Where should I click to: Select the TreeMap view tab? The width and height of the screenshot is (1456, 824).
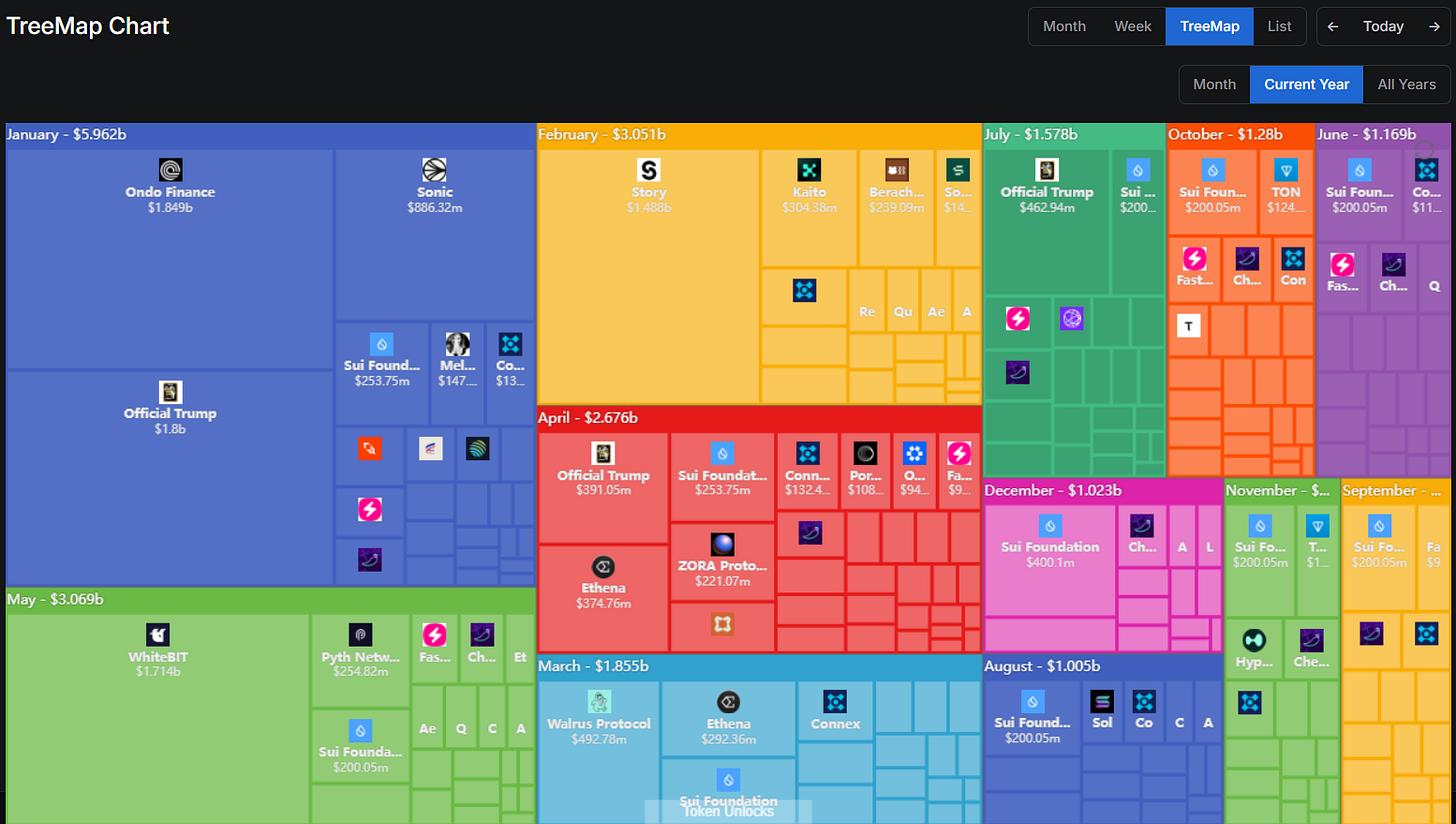(x=1209, y=26)
